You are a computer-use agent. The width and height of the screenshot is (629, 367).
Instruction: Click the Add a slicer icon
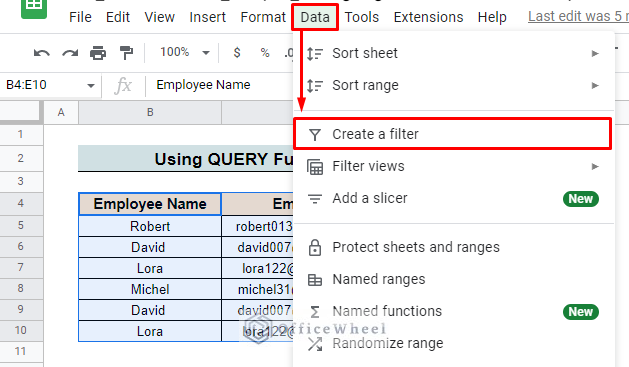click(x=315, y=199)
